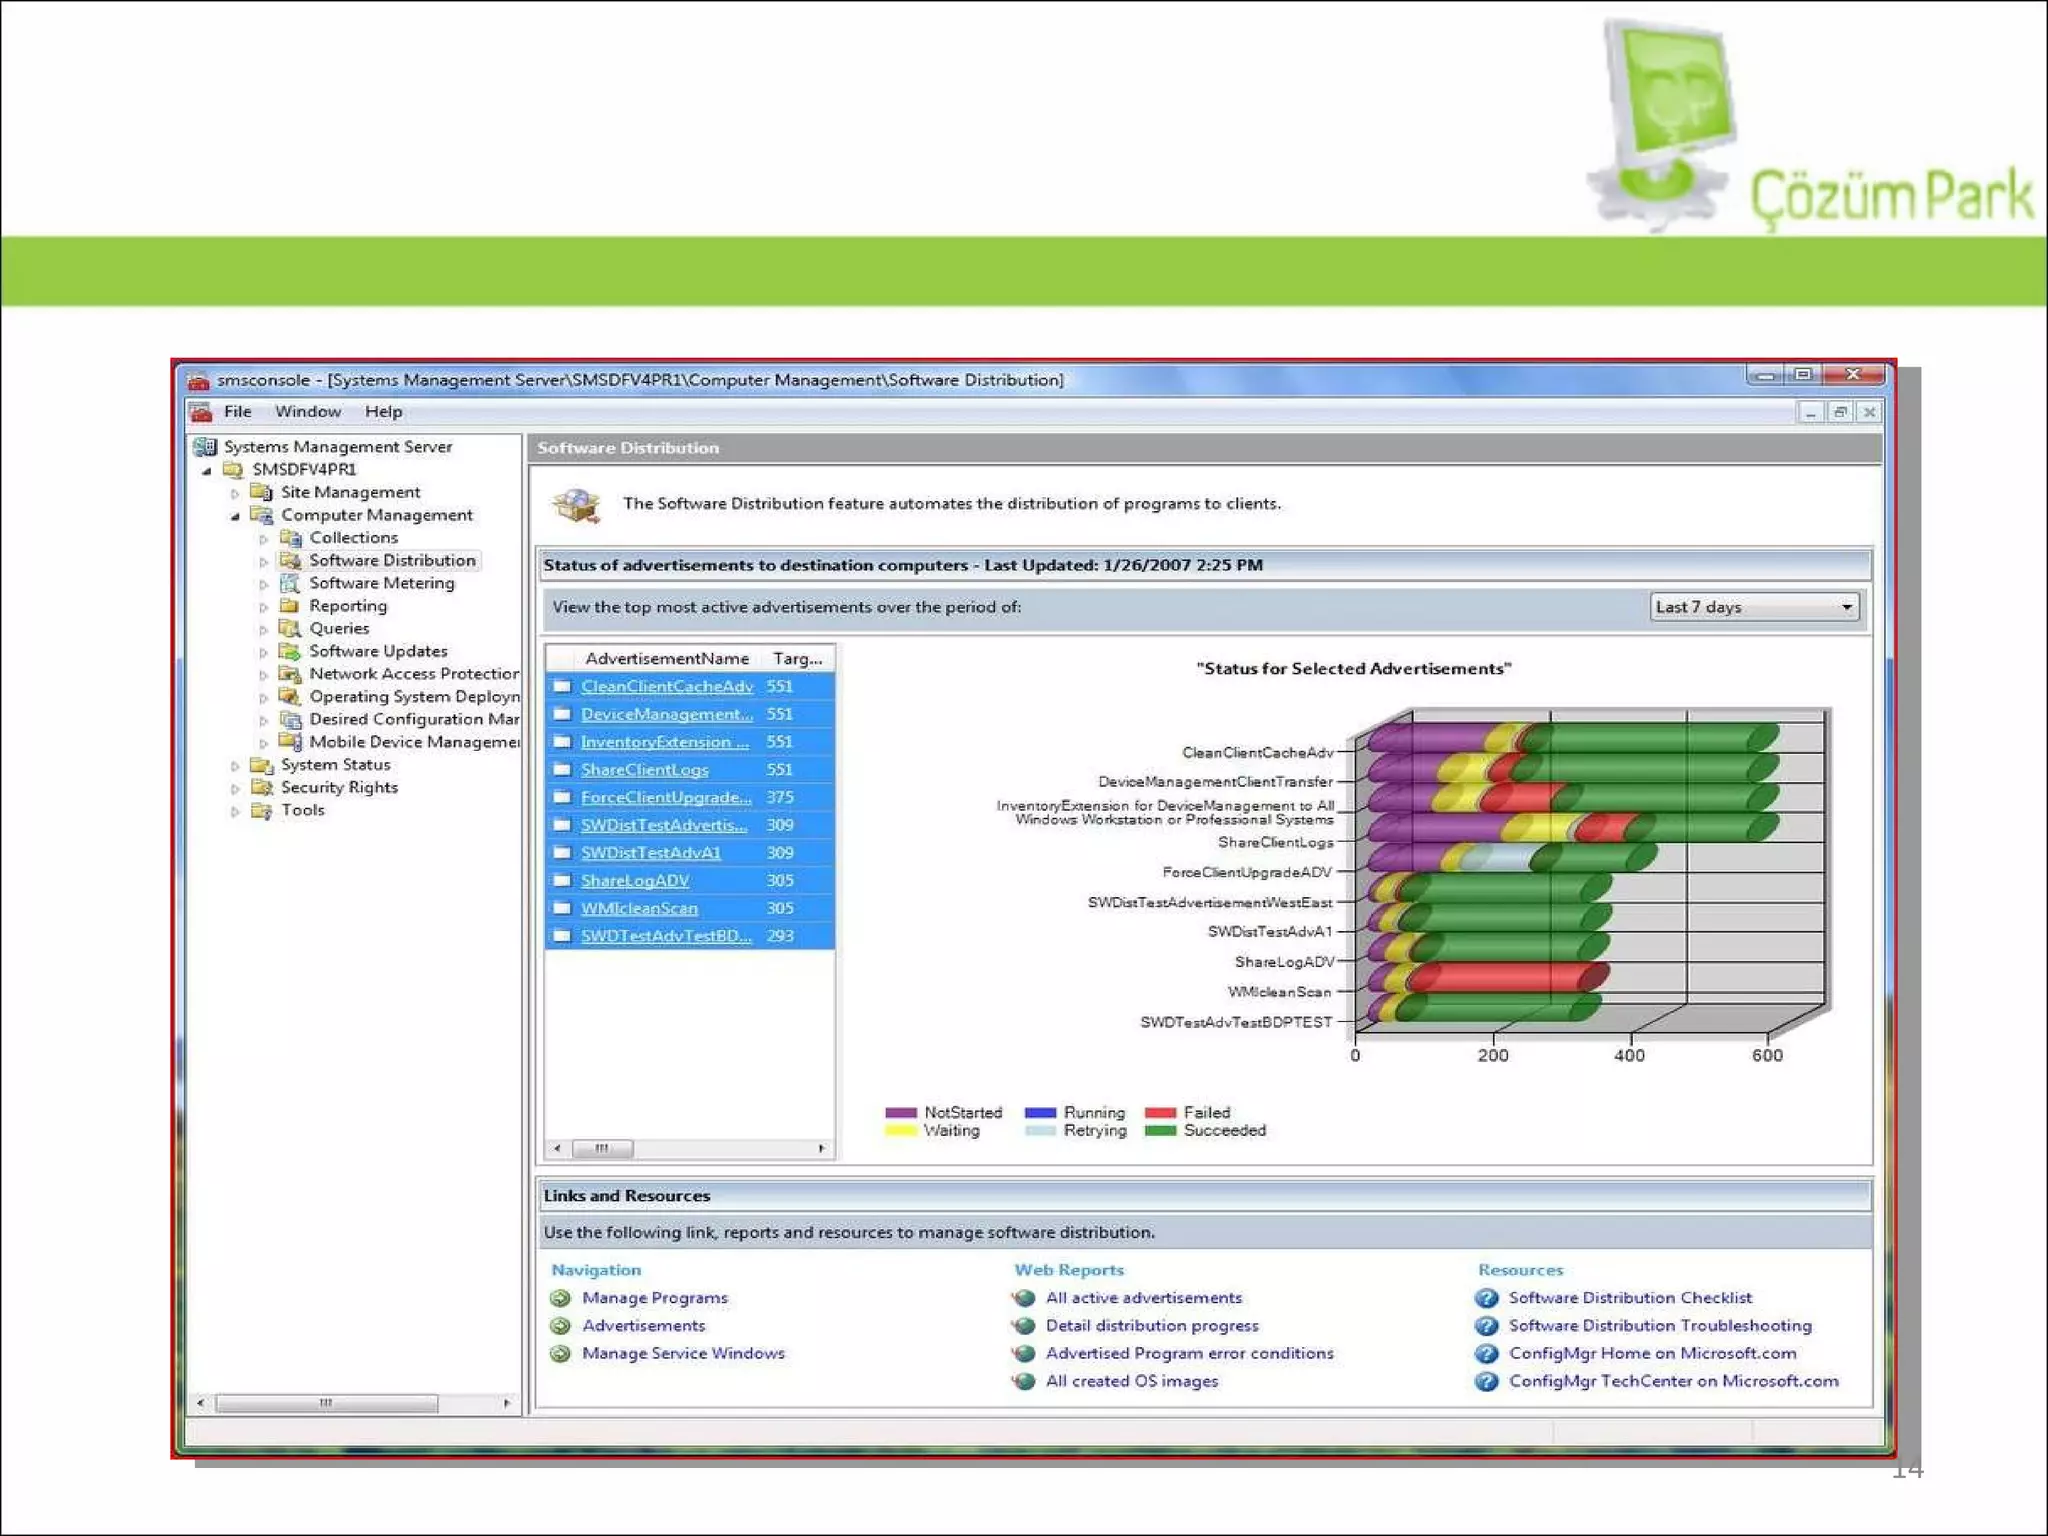The width and height of the screenshot is (2048, 1536).
Task: Click the Desired Configuration Management tree icon
Action: point(290,719)
